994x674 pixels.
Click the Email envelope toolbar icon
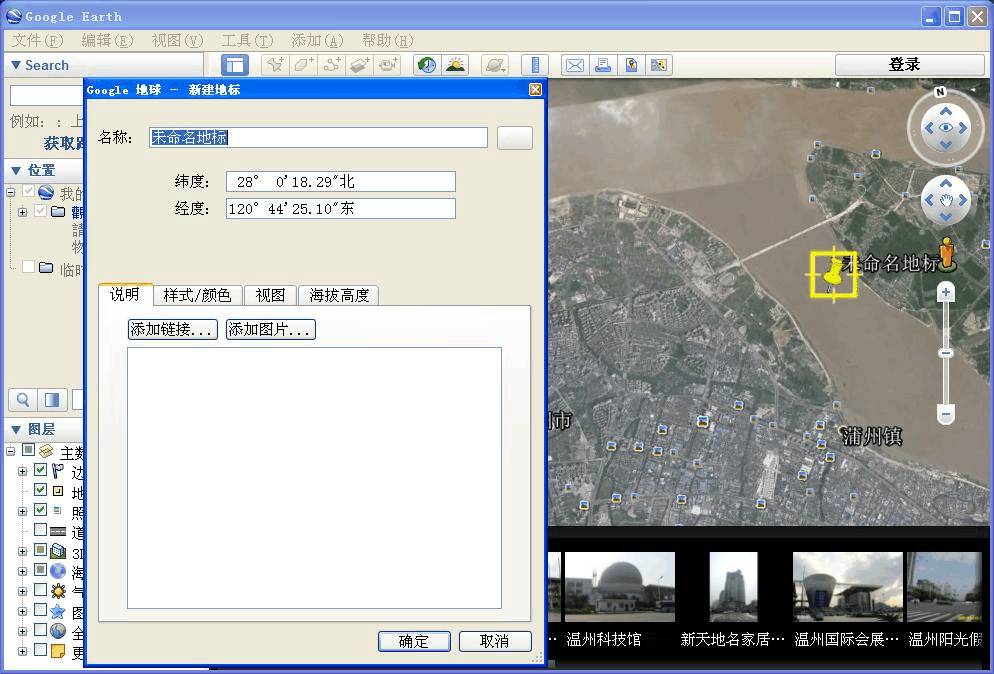click(x=575, y=65)
